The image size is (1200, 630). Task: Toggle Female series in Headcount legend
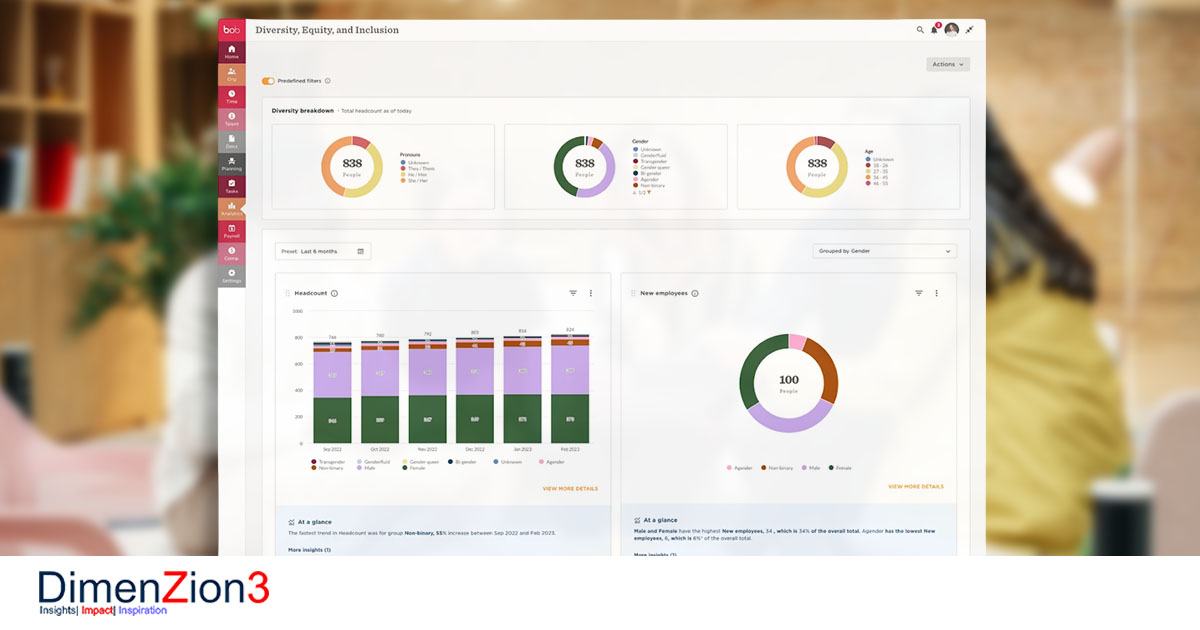coord(405,468)
